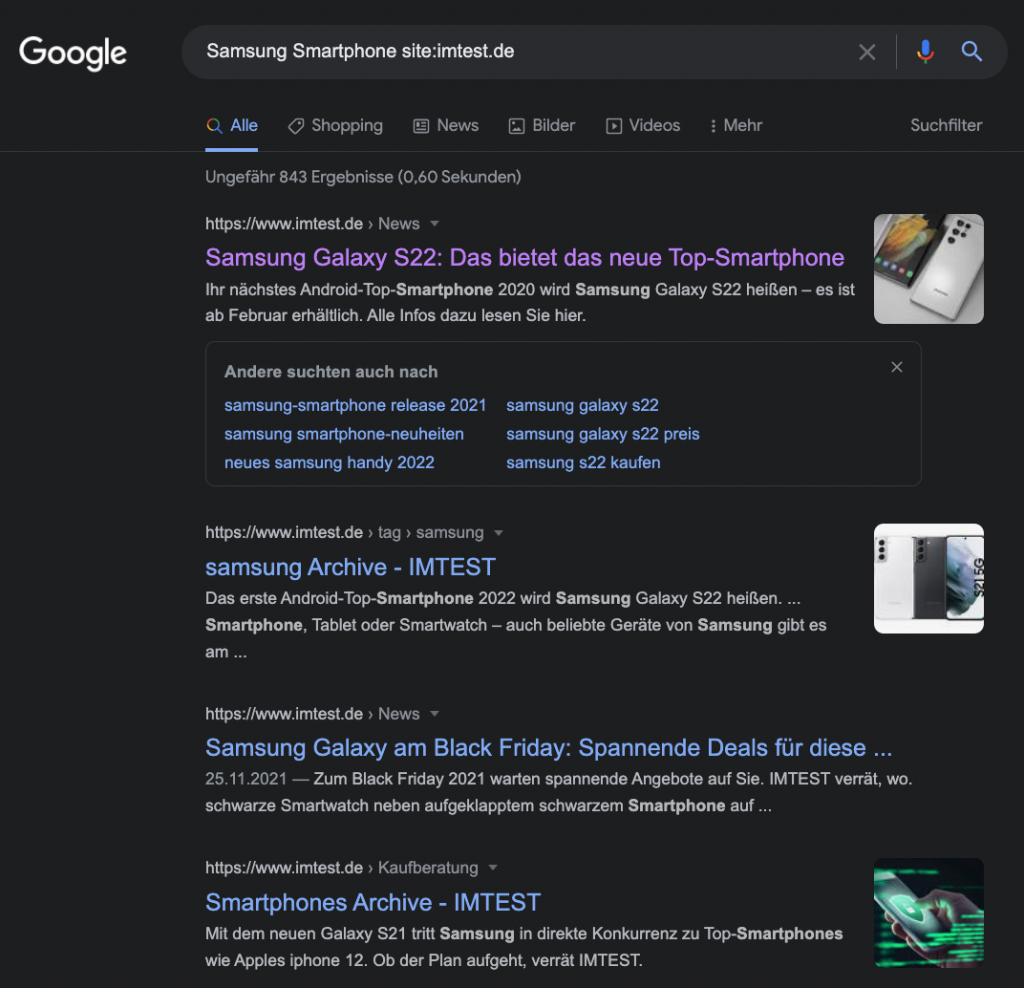Open 'Samsung Galaxy S22: Das bietet' result
The image size is (1024, 988).
click(524, 257)
